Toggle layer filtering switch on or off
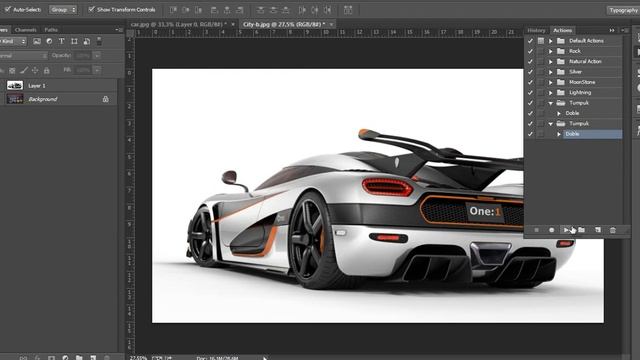This screenshot has width=640, height=360. coord(99,41)
